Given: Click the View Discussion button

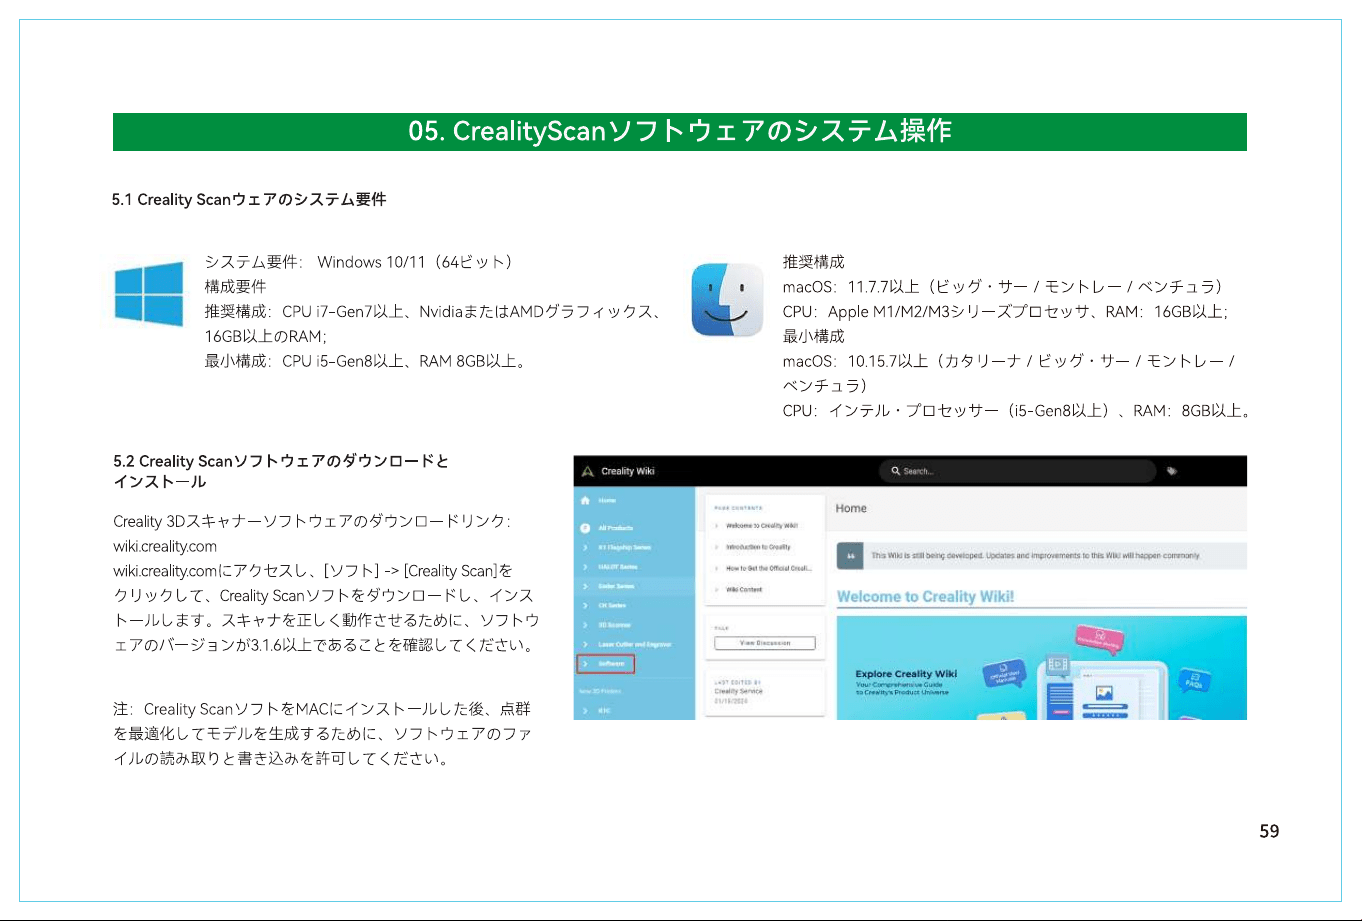Looking at the screenshot, I should (x=765, y=643).
